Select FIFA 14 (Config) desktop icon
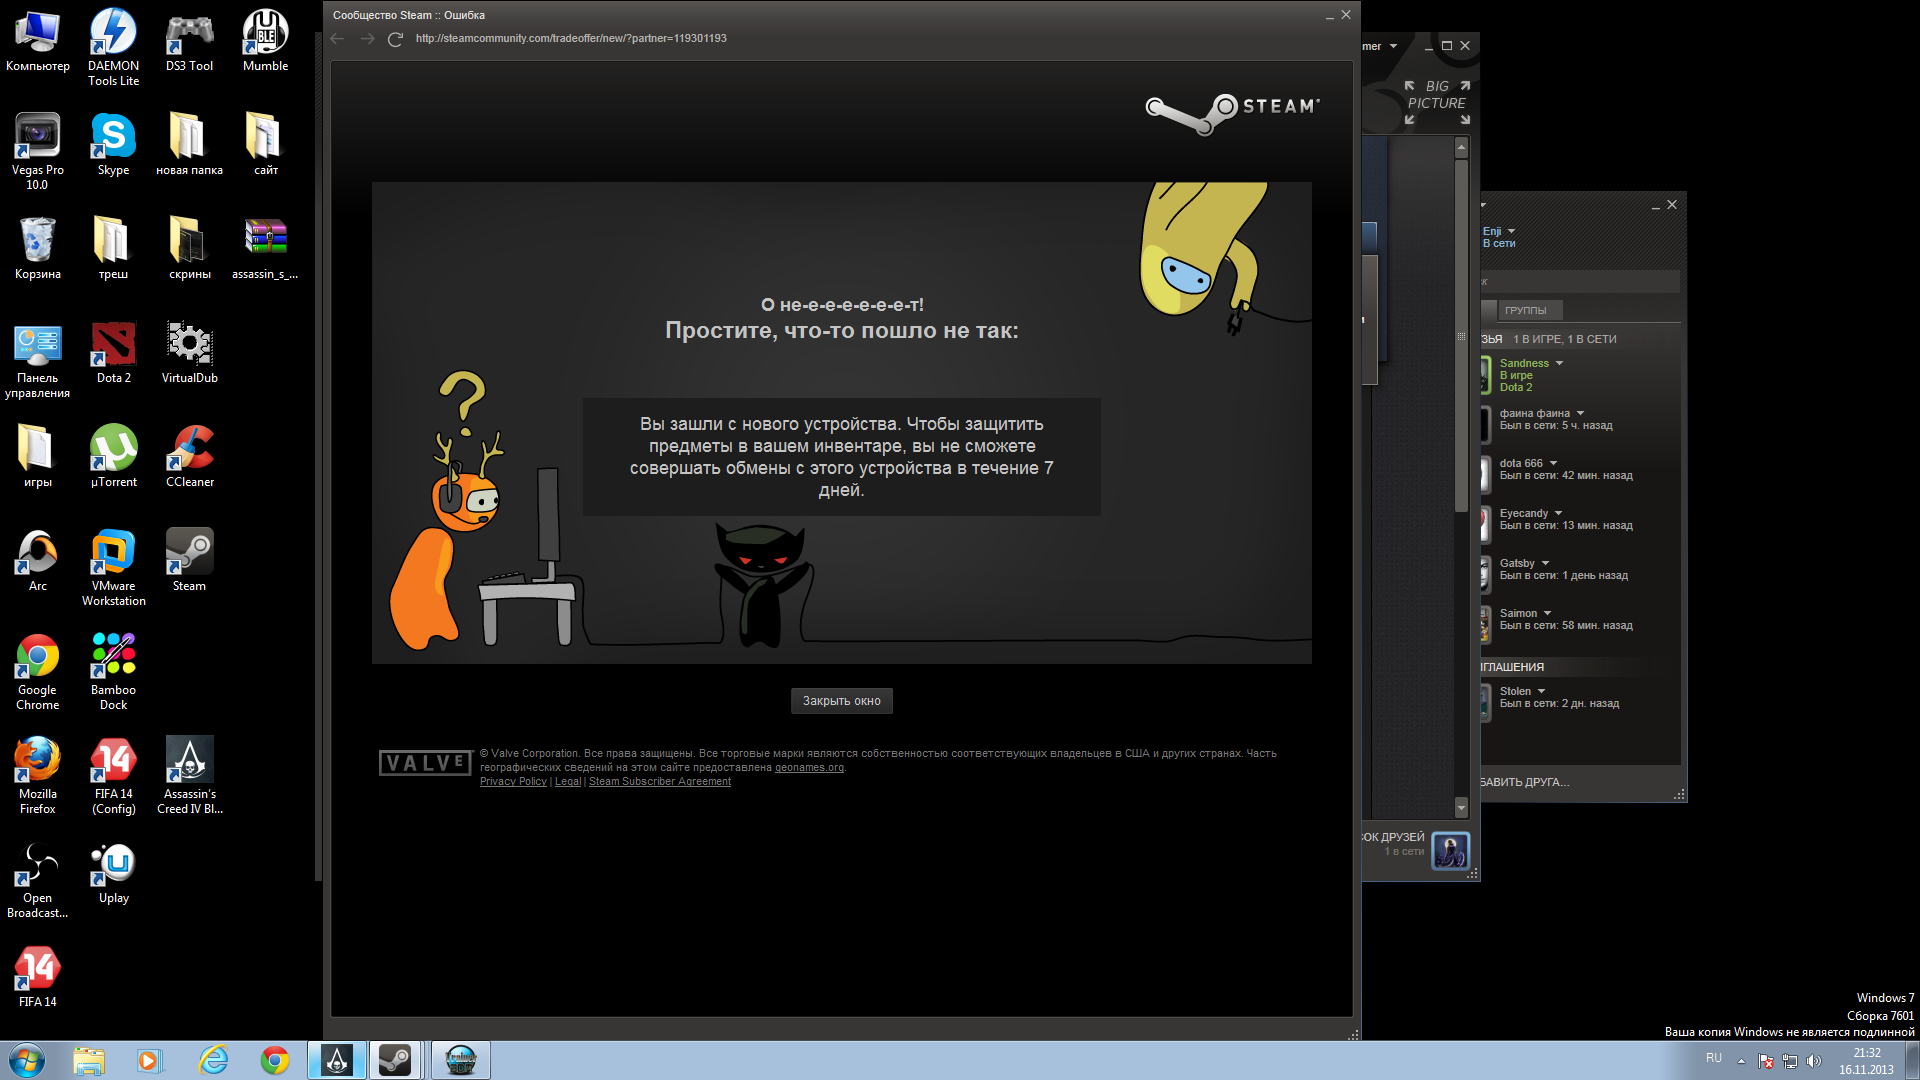Screen dimensions: 1920x1080 pyautogui.click(x=113, y=775)
